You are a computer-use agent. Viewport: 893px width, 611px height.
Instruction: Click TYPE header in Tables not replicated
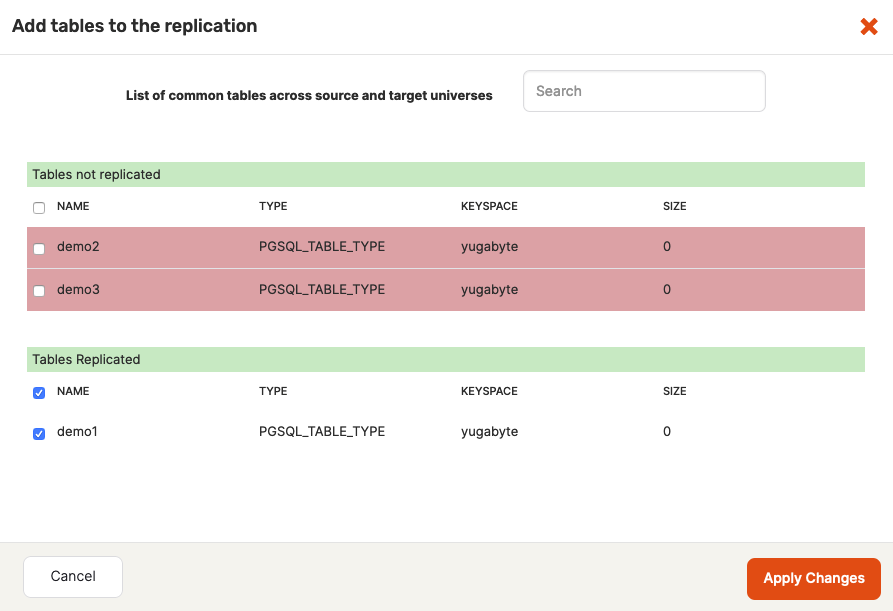[273, 207]
